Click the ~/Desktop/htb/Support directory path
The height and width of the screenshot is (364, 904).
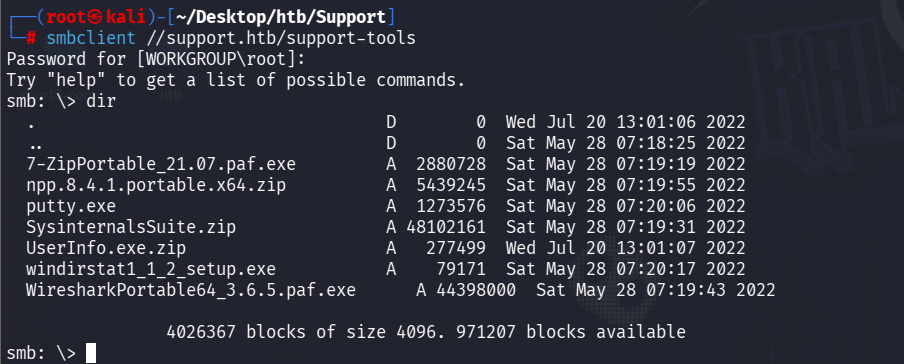tap(281, 17)
